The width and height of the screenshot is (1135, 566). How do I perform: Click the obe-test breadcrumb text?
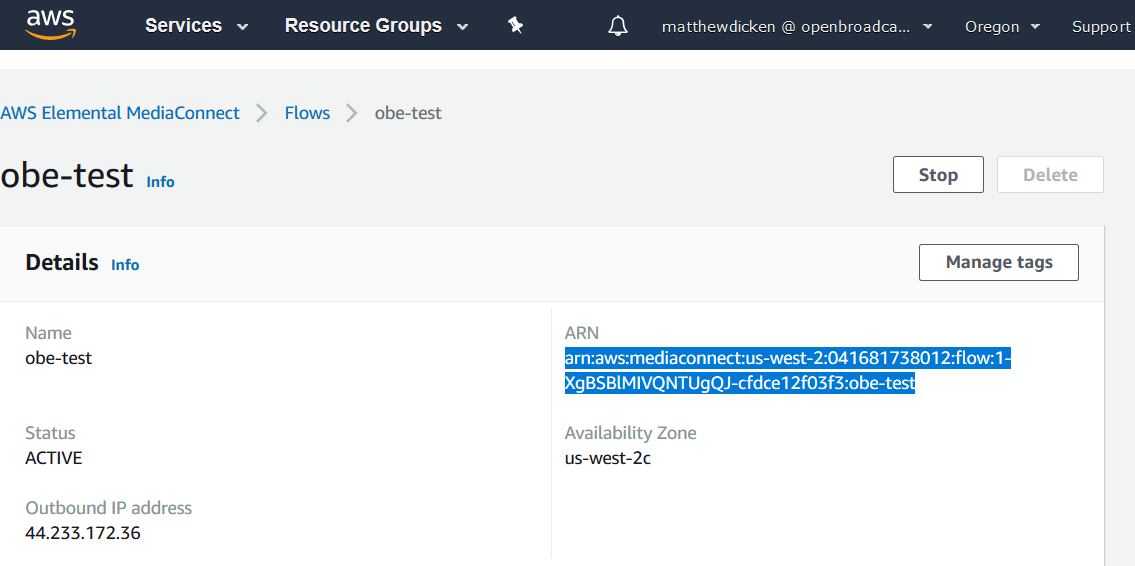pyautogui.click(x=408, y=113)
